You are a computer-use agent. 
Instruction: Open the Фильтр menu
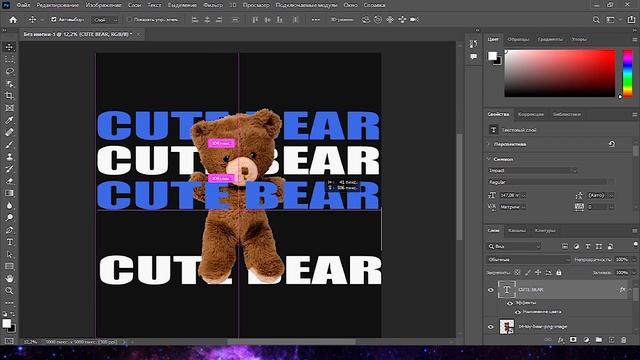[x=213, y=5]
